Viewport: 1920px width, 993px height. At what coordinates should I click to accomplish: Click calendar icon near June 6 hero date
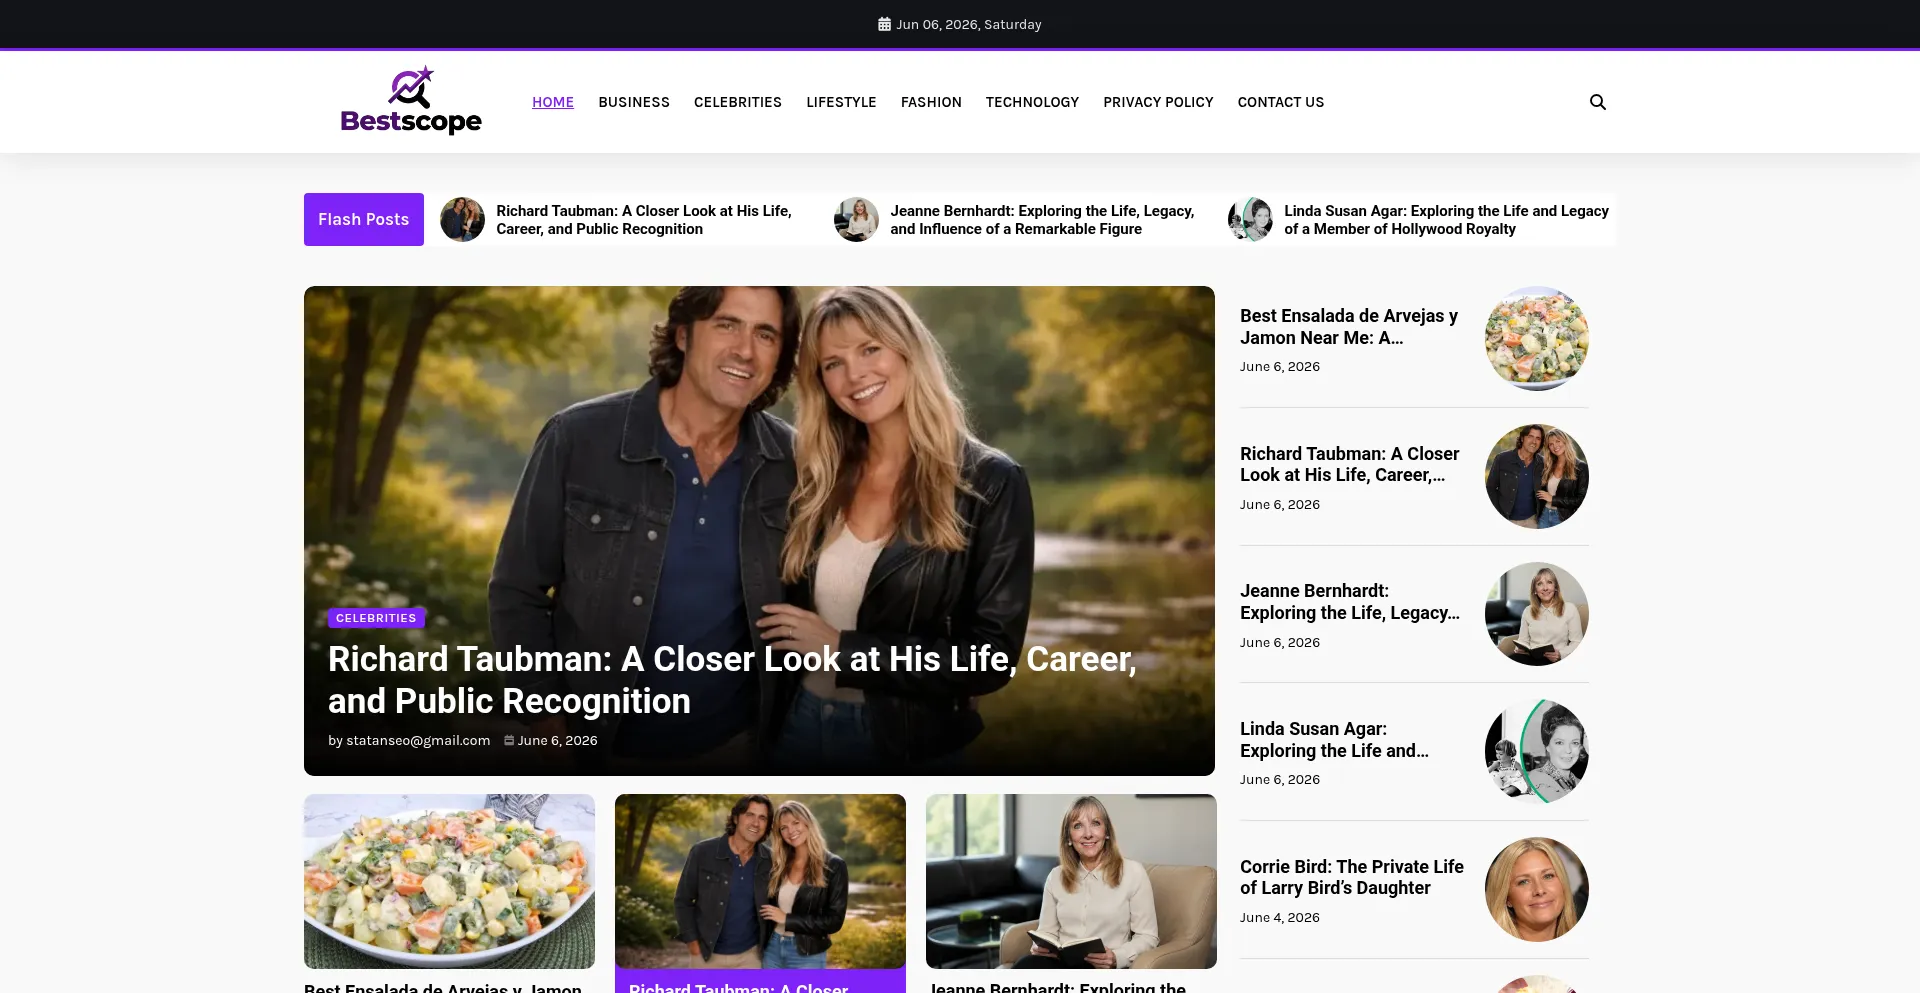[x=509, y=741]
